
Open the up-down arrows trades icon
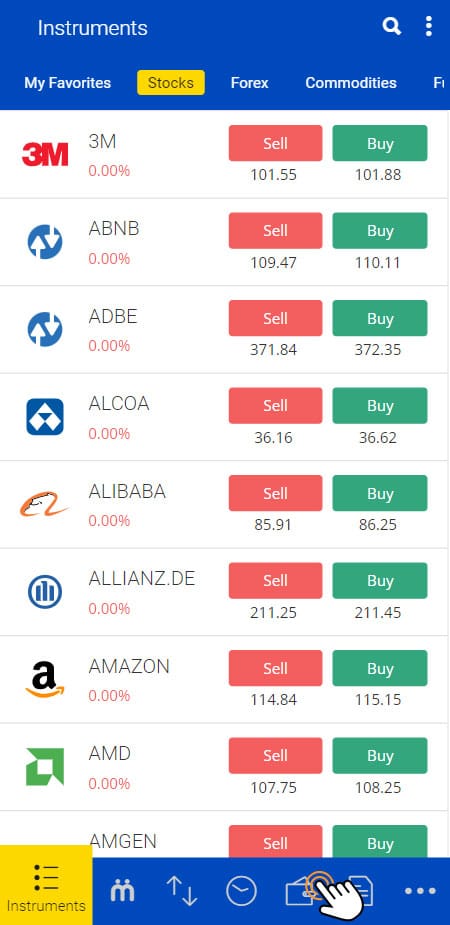[x=182, y=890]
